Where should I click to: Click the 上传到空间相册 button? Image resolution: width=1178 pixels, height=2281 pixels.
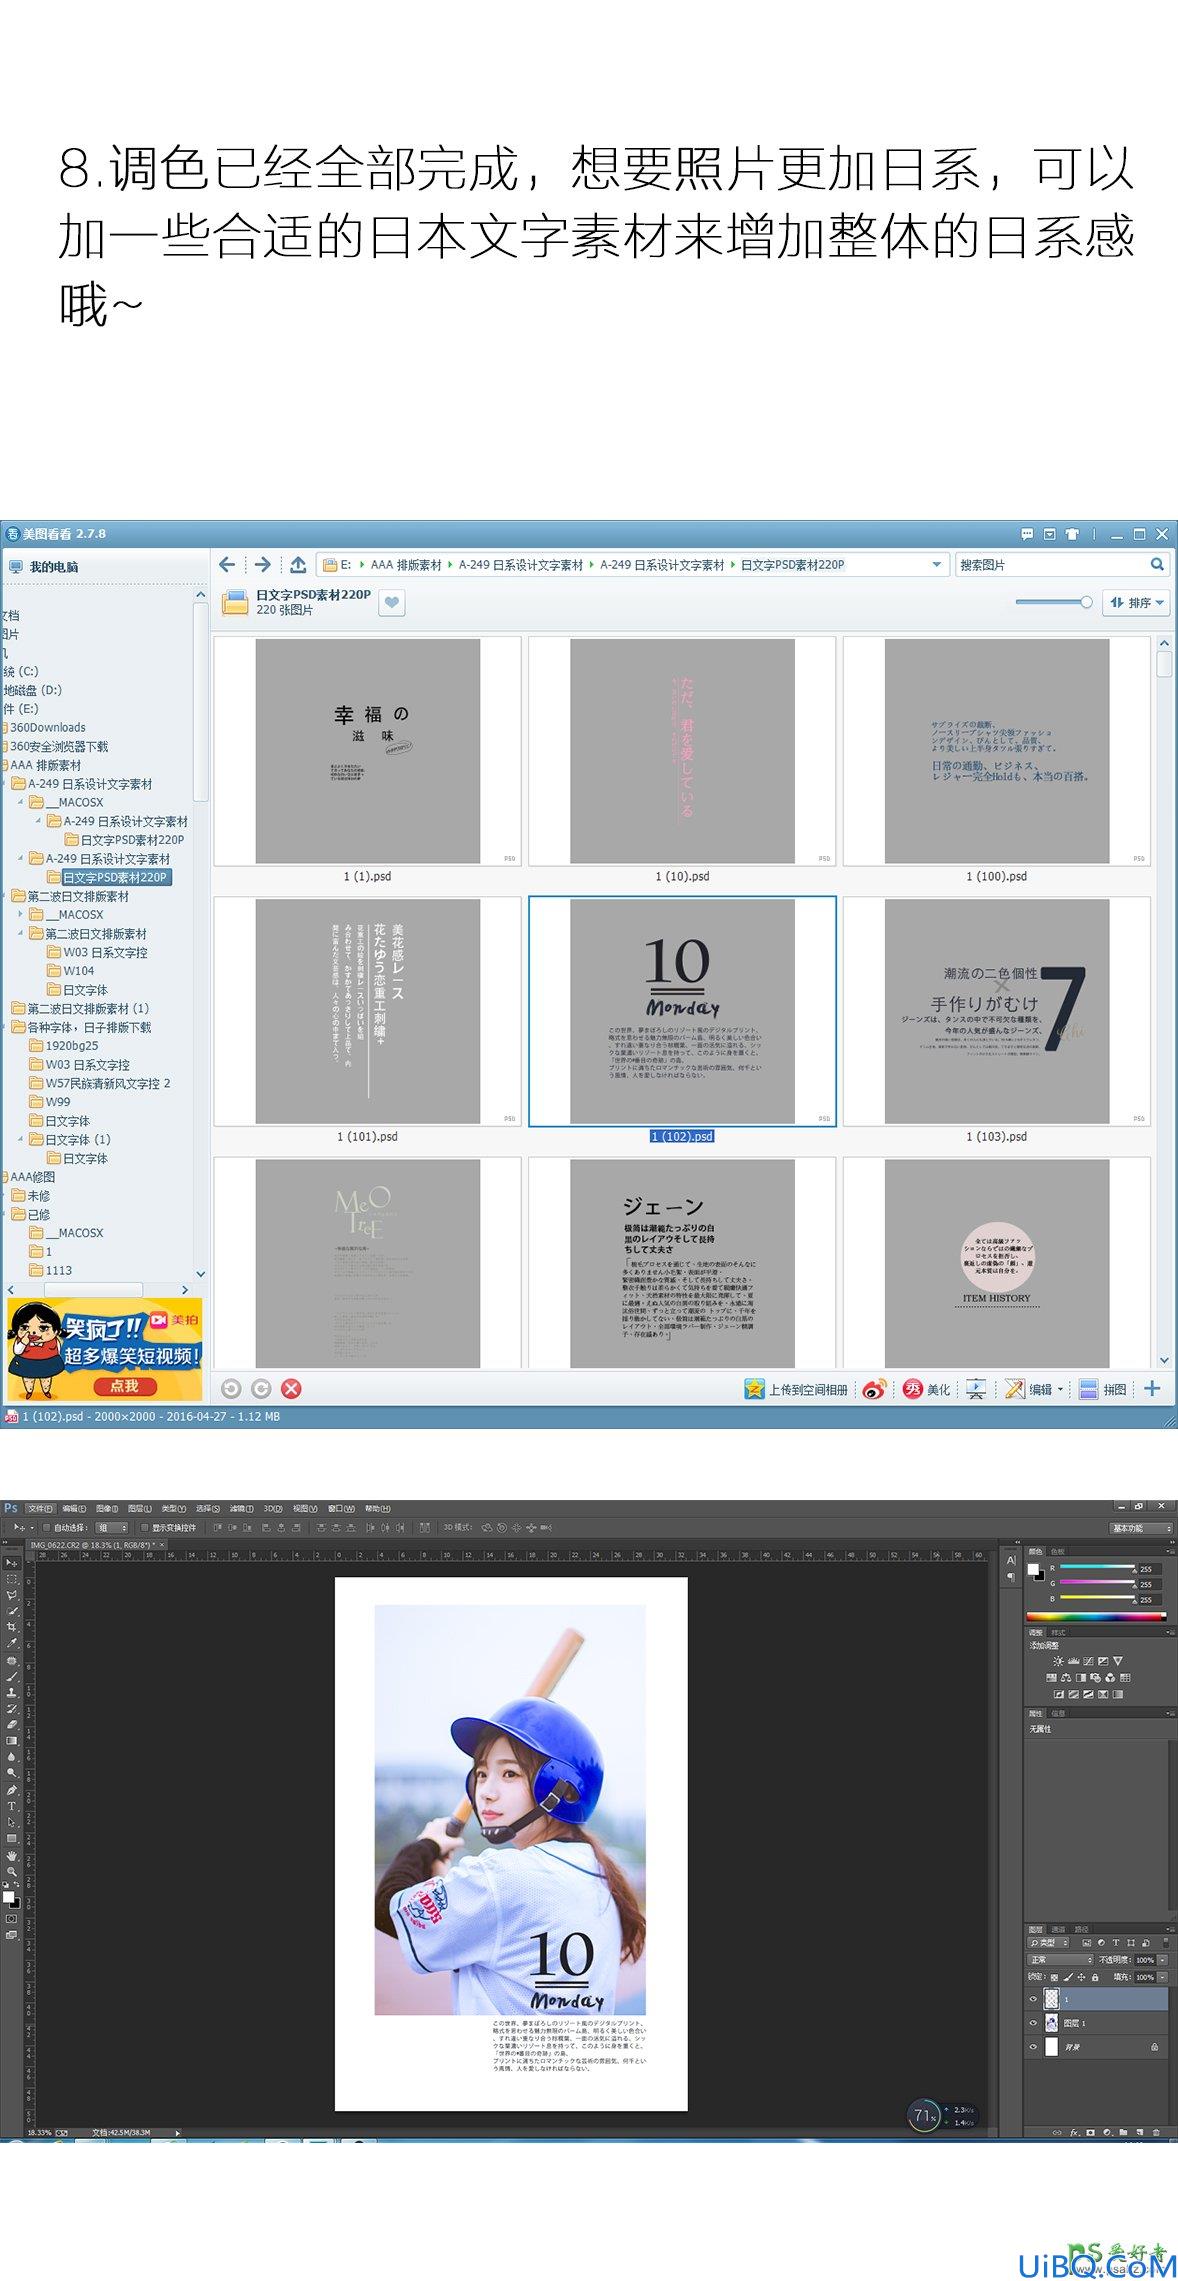(795, 1390)
